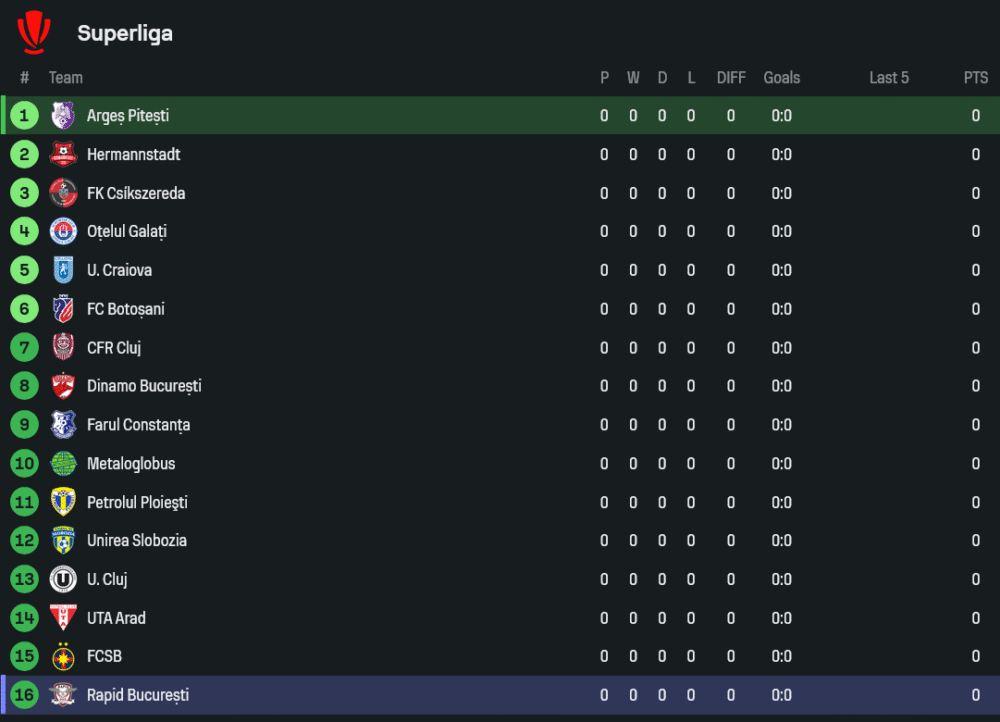
Task: Open the Farul Constanța team link
Action: [138, 425]
